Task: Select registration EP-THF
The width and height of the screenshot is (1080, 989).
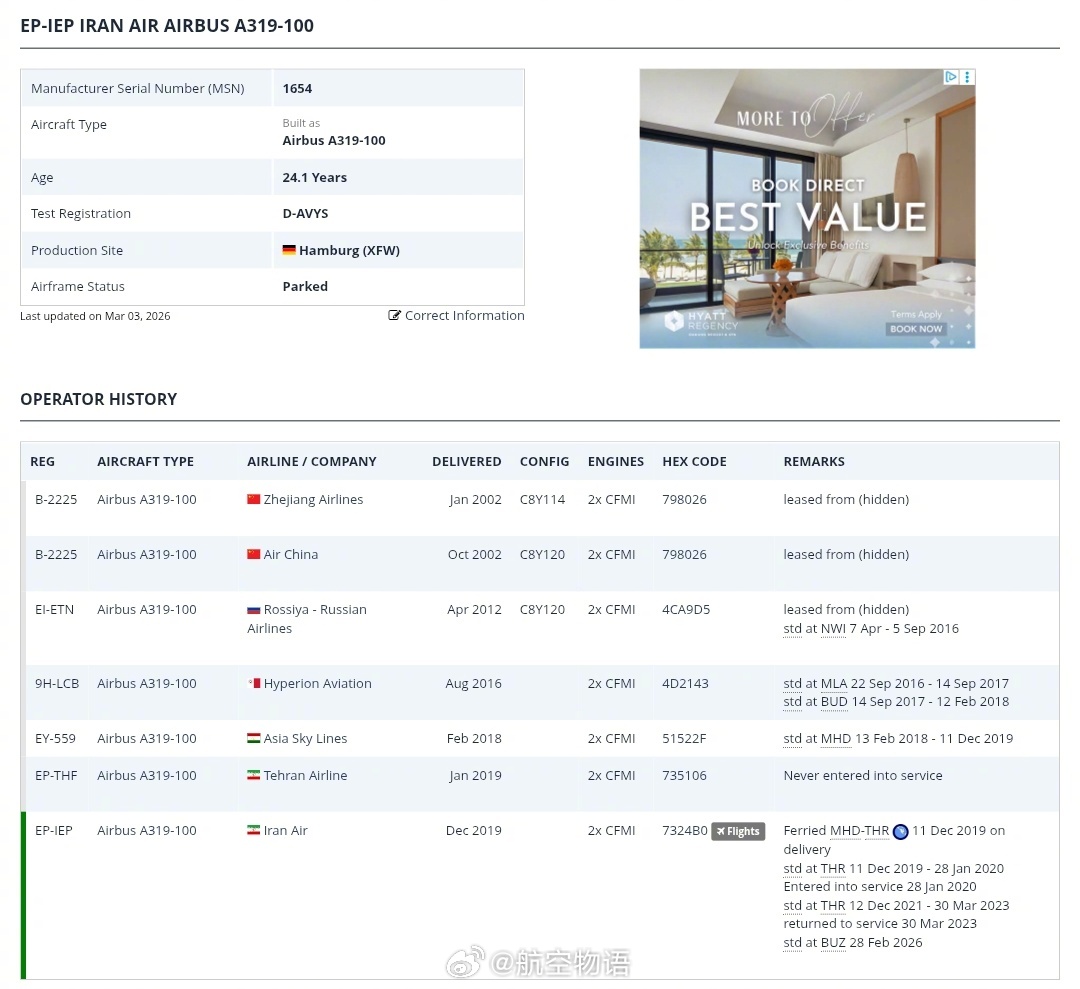Action: click(x=56, y=775)
